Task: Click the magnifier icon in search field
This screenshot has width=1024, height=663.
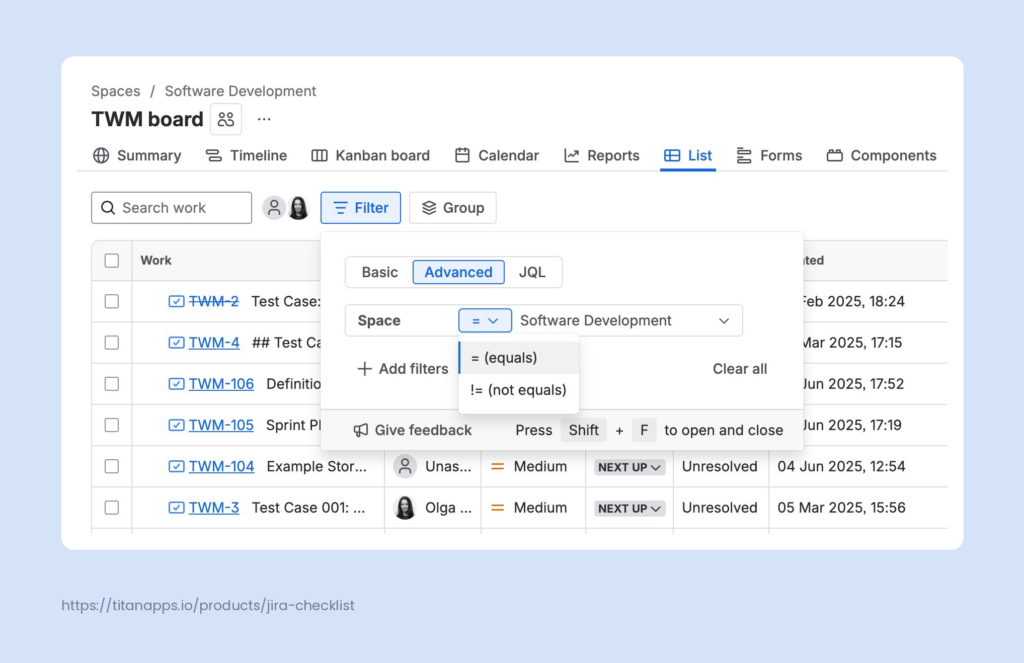Action: [108, 207]
